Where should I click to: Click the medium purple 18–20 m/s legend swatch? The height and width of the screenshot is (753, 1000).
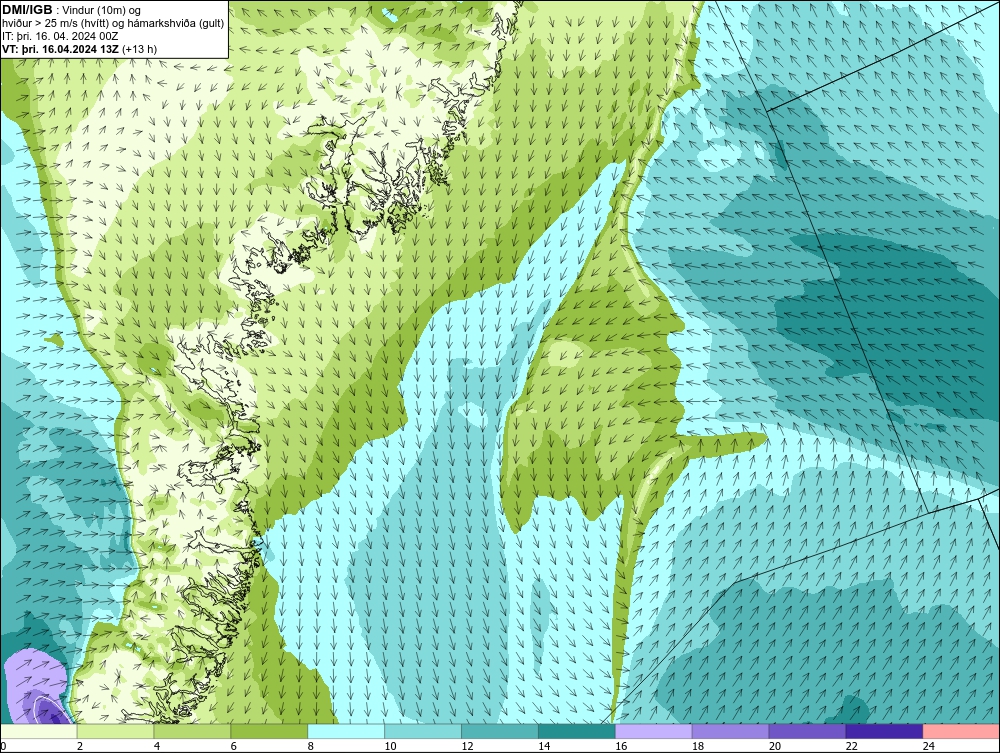(x=730, y=731)
